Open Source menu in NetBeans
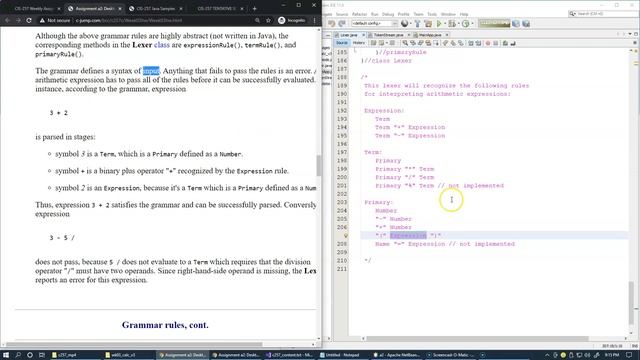The height and width of the screenshot is (360, 640). click(342, 14)
